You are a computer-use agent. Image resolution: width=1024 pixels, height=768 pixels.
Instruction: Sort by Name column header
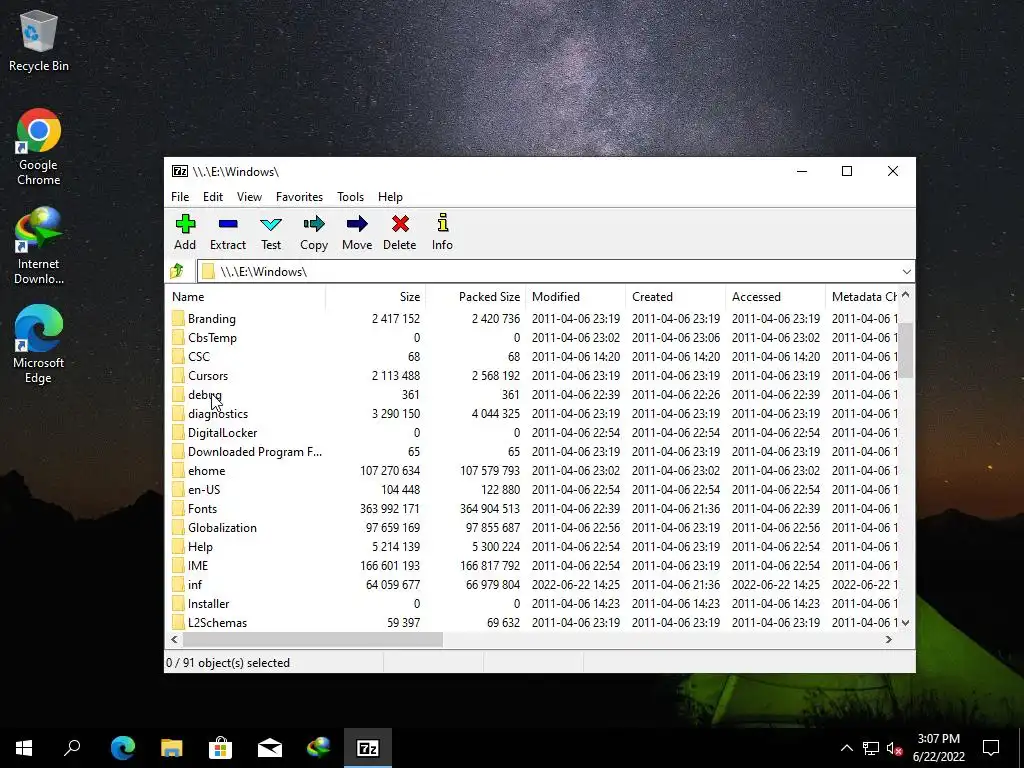coord(246,296)
